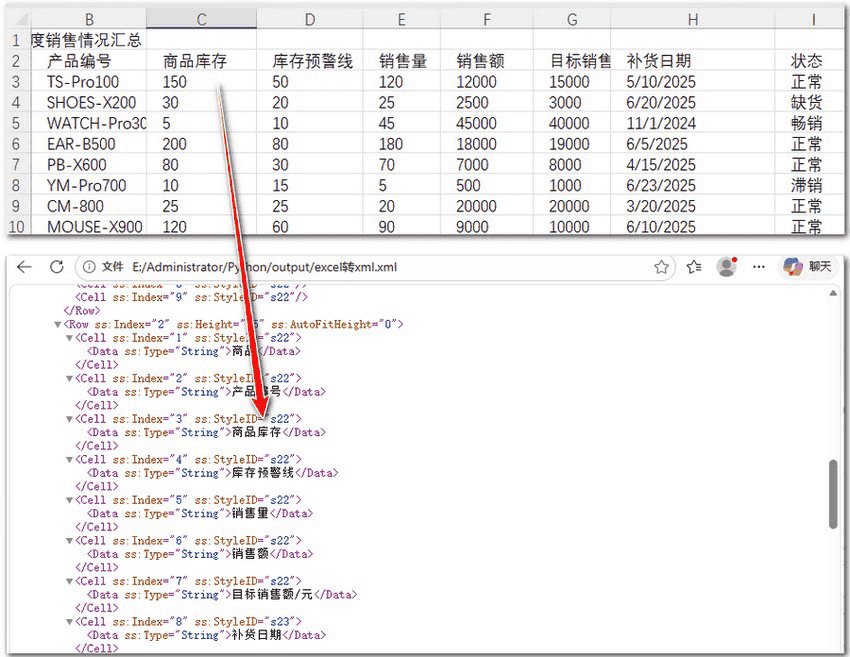Click XML data text 销售量
Viewport: 850px width, 657px height.
point(250,513)
